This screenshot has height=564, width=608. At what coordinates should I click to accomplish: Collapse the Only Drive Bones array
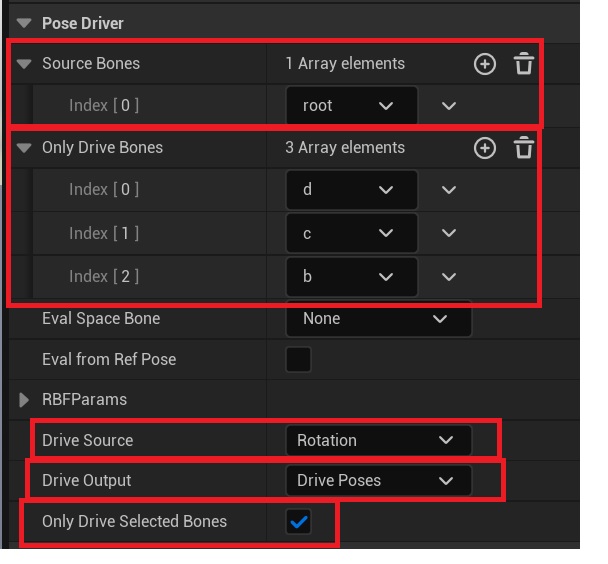point(24,148)
